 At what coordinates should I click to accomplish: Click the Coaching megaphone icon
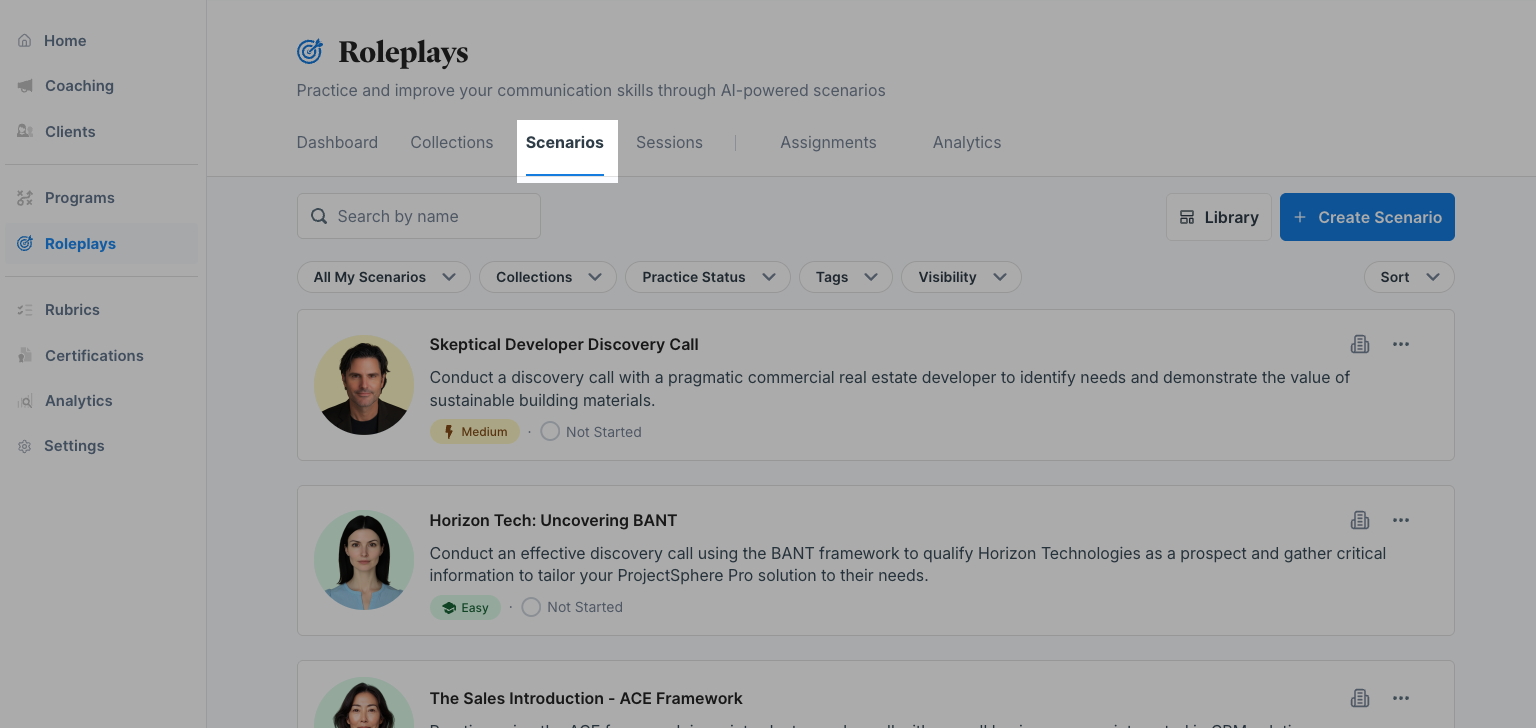(25, 86)
